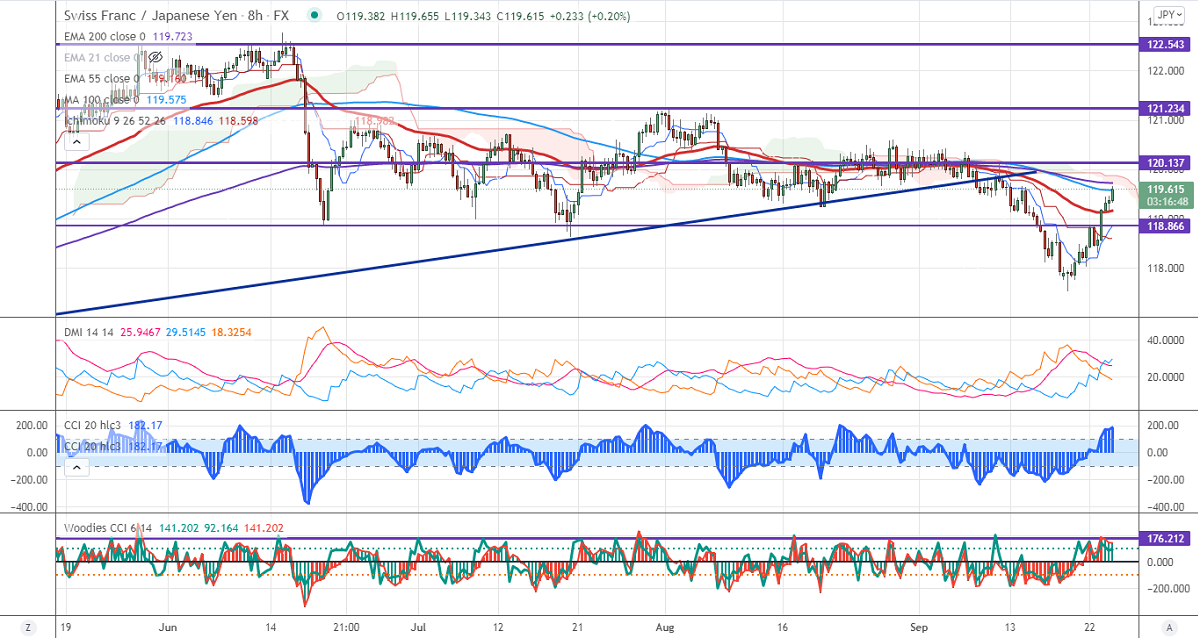Click the Sep label on time axis
Screen dimensions: 1198x638
tap(919, 627)
